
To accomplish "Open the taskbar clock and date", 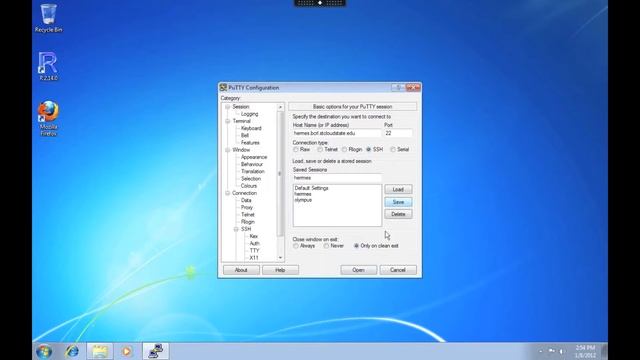I will (585, 351).
